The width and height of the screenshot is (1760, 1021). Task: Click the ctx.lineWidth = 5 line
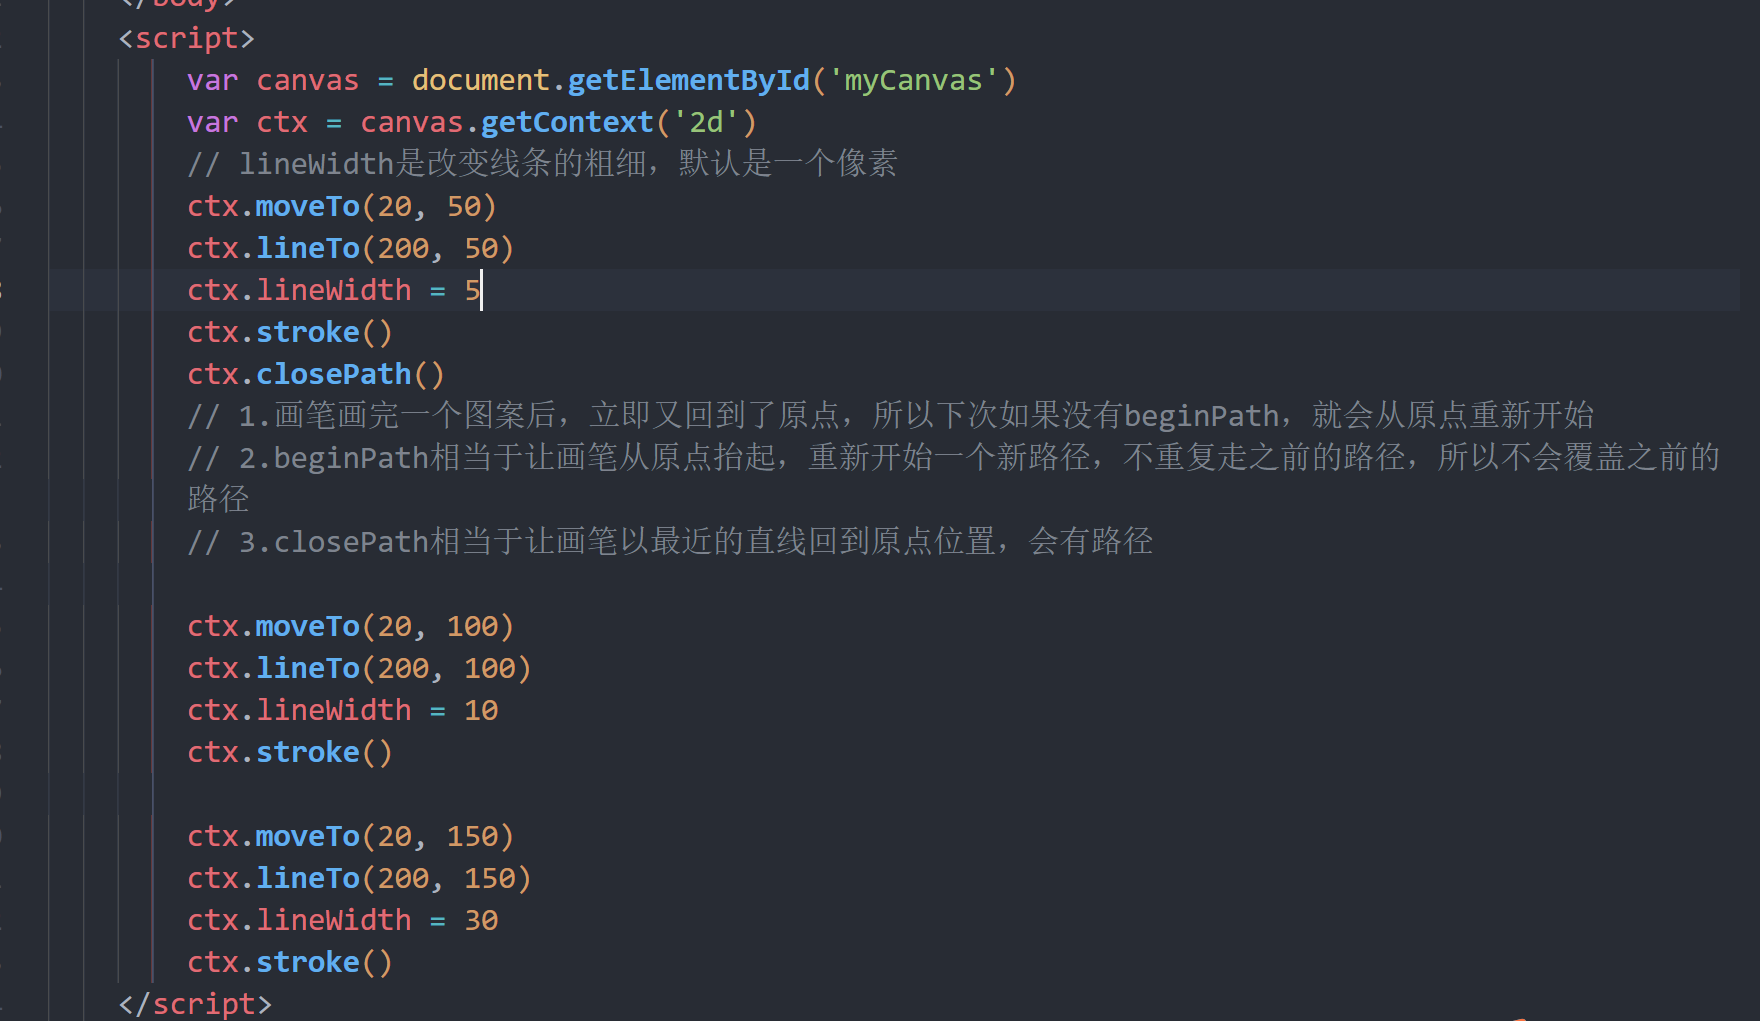334,290
